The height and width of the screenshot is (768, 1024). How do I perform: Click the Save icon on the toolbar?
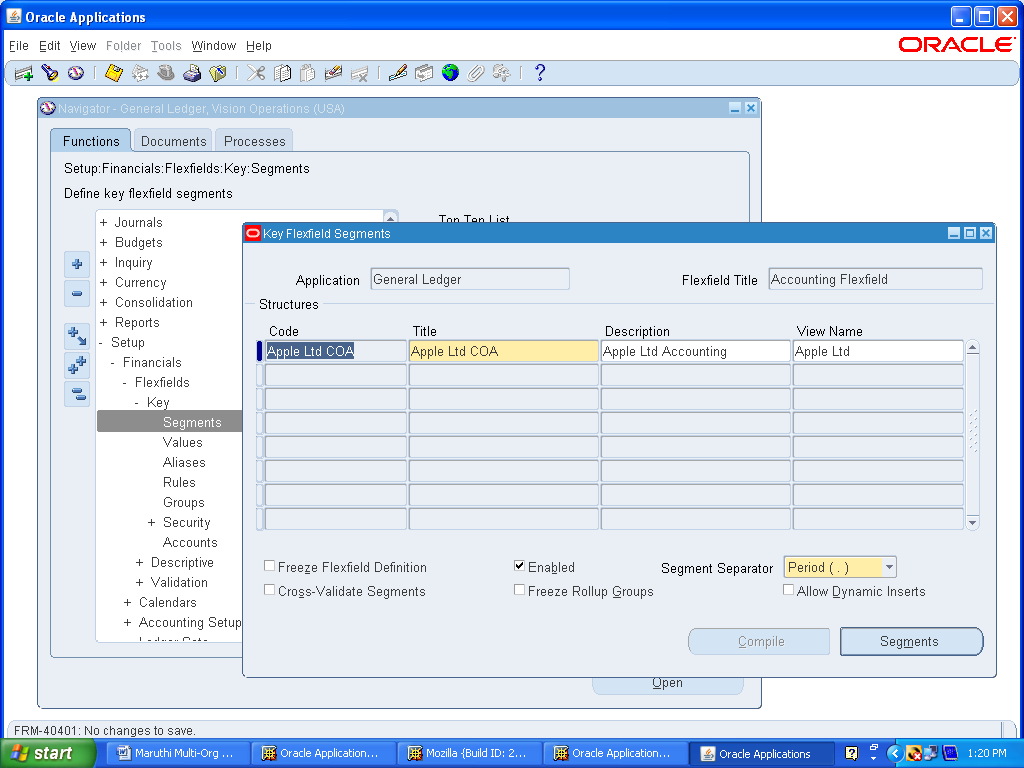tap(113, 72)
